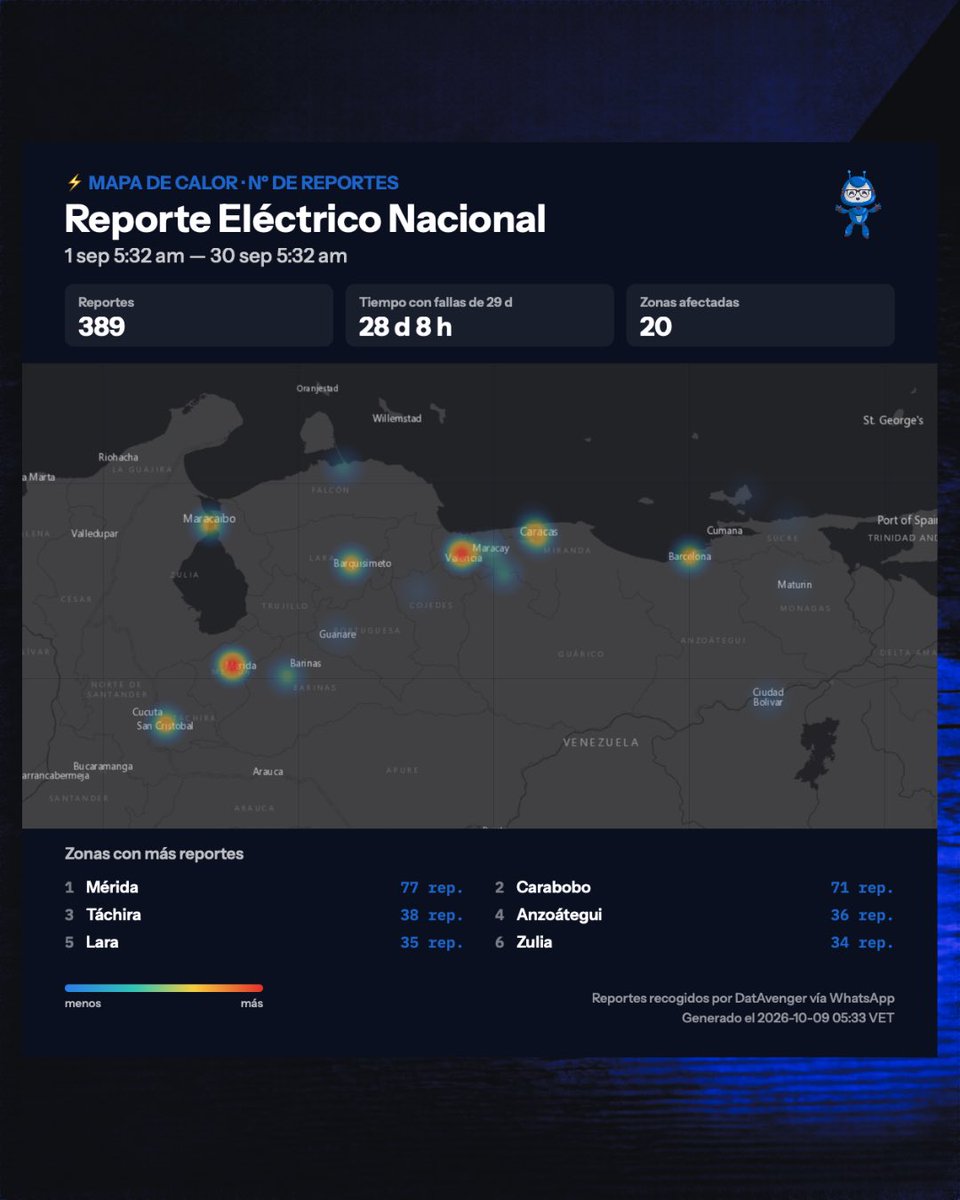Click the Port of Spain map label
Image resolution: width=960 pixels, height=1200 pixels.
click(x=907, y=520)
